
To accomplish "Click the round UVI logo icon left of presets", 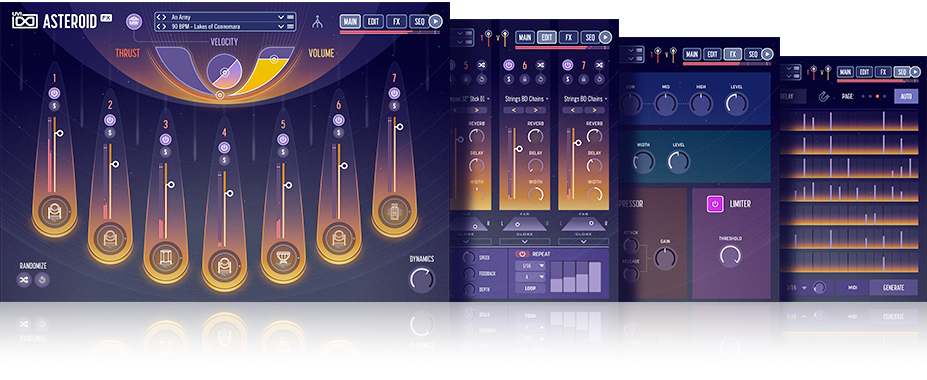I will tap(134, 22).
